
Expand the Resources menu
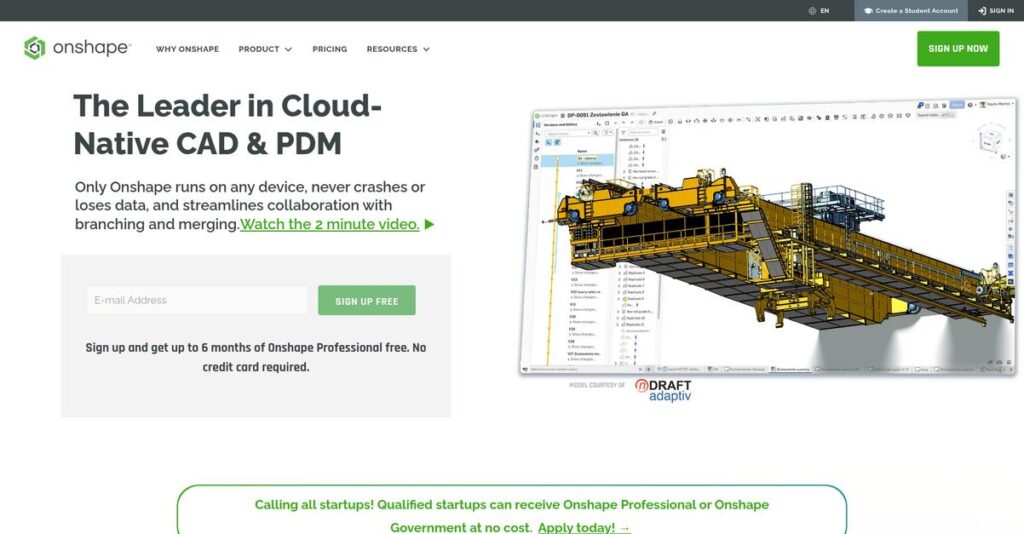pos(398,49)
